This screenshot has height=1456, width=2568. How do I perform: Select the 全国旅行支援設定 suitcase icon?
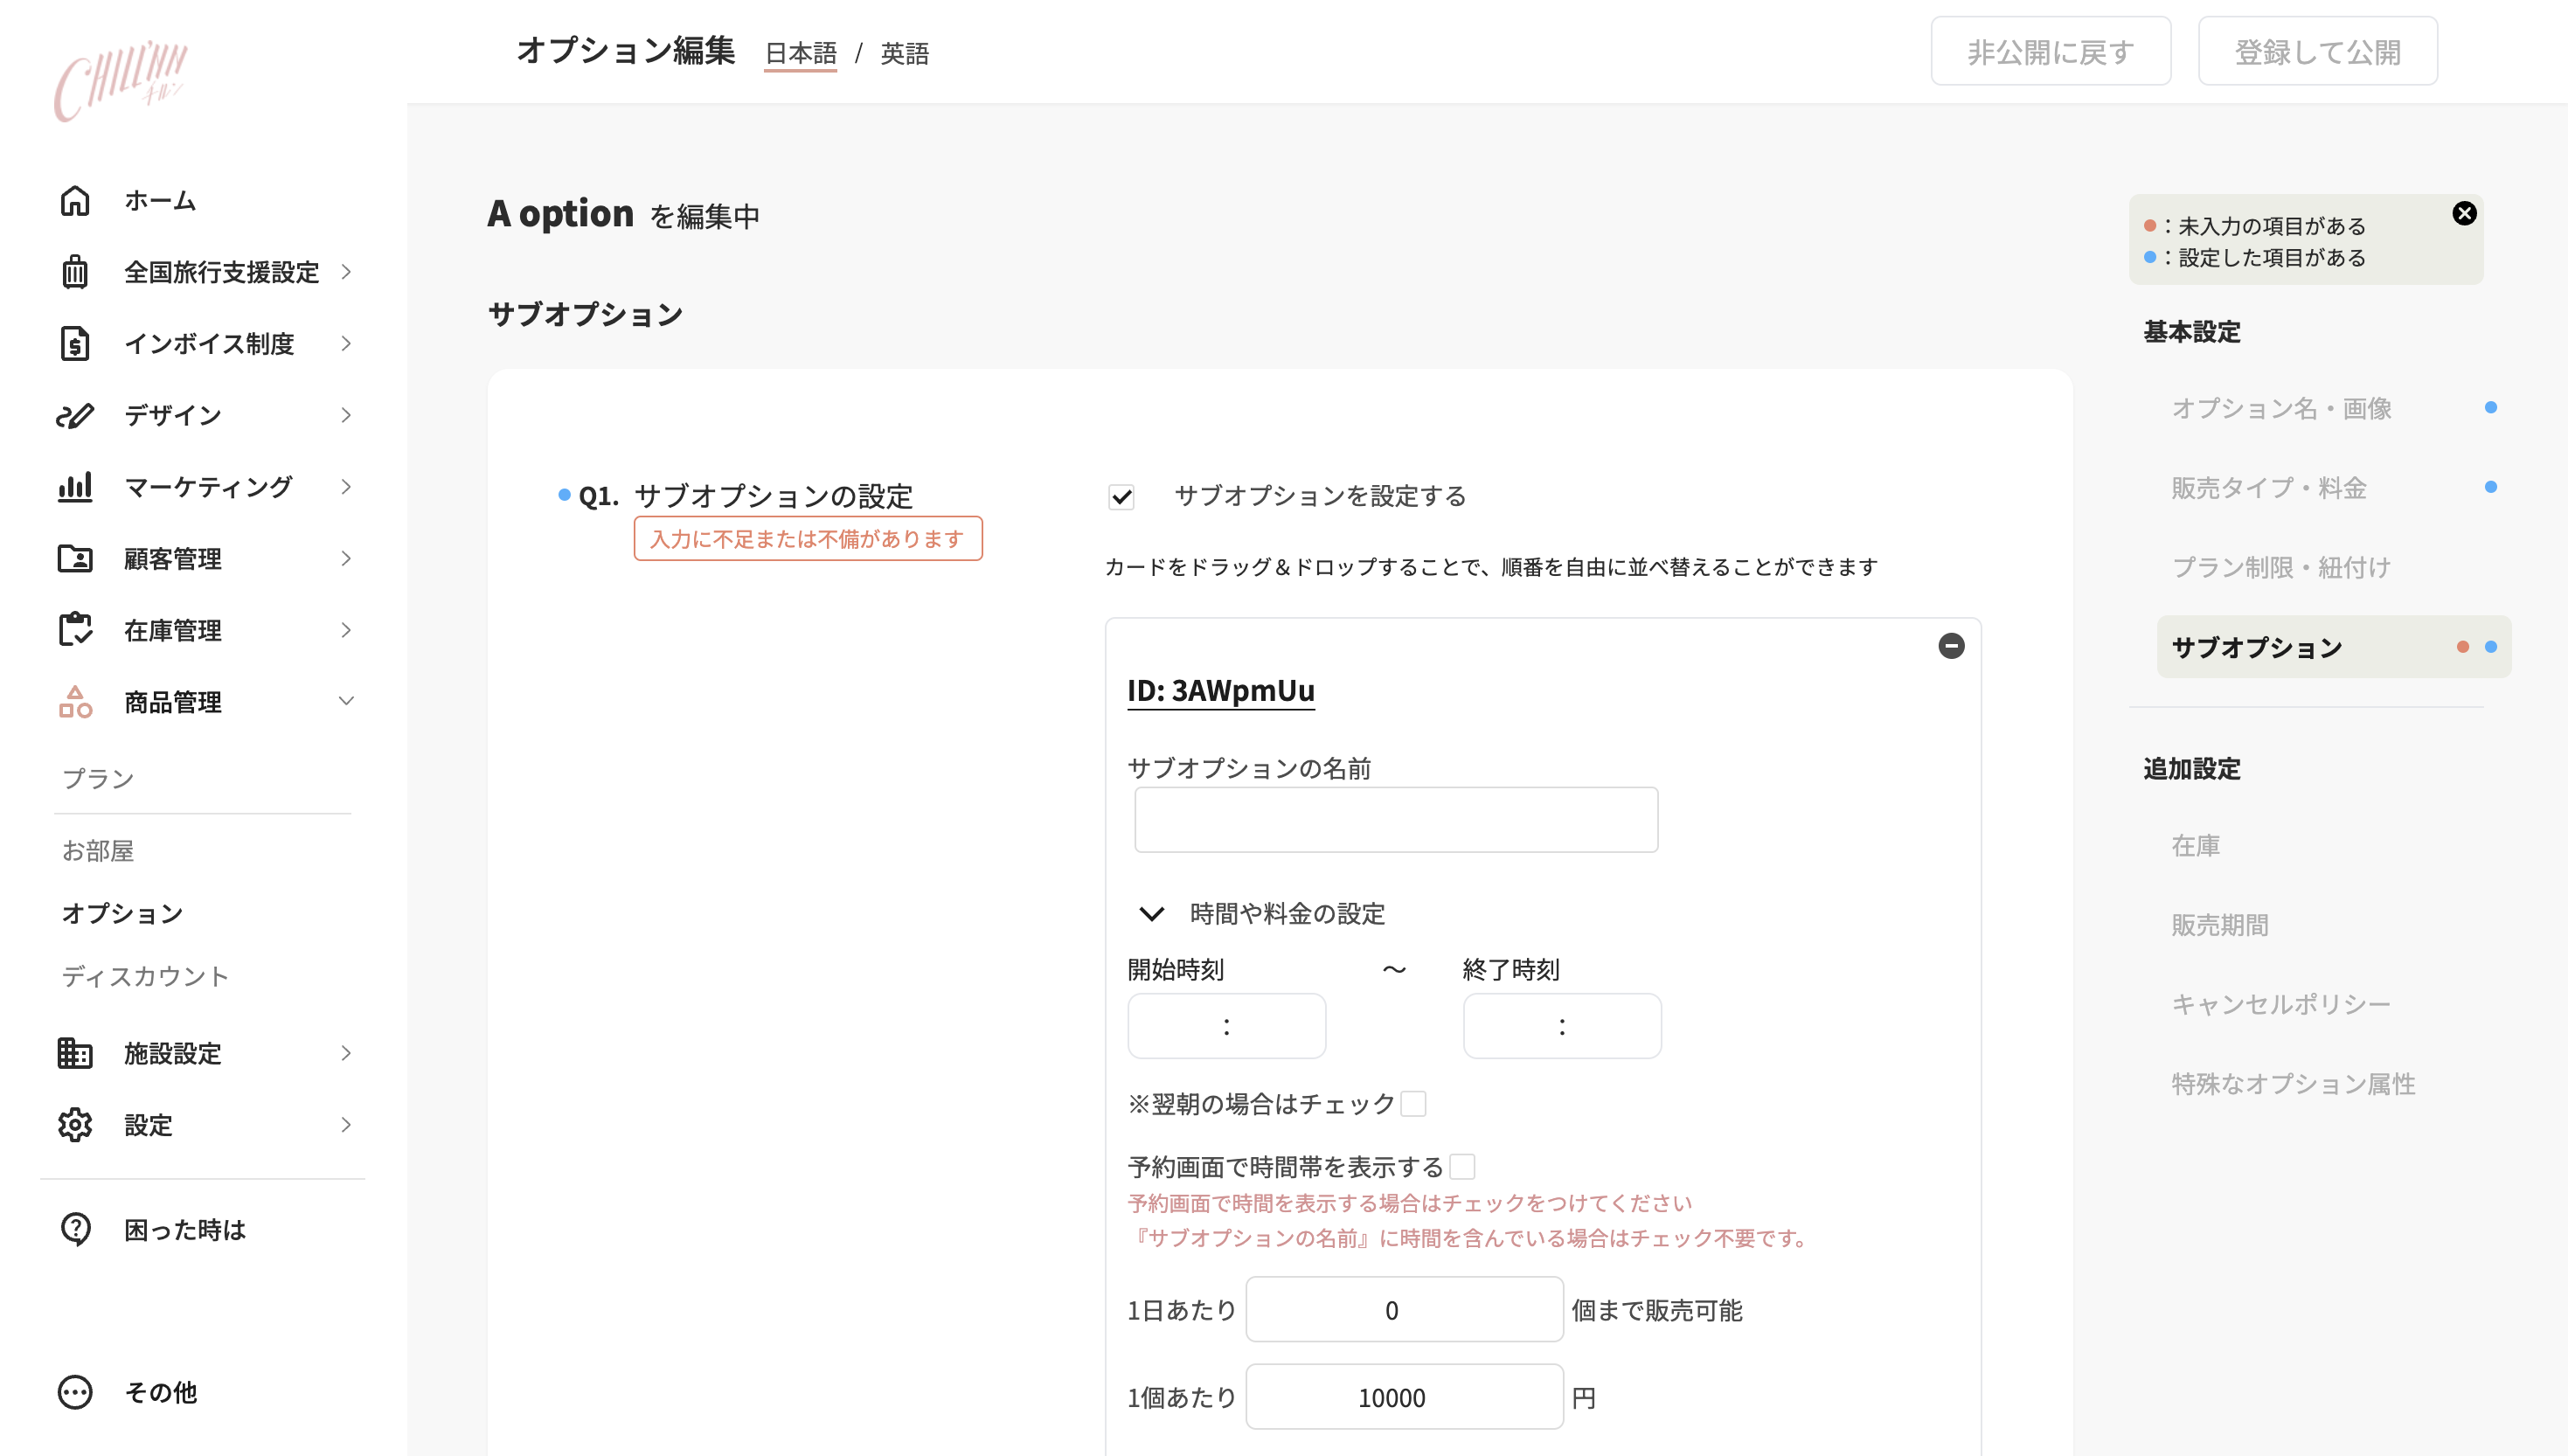coord(75,272)
